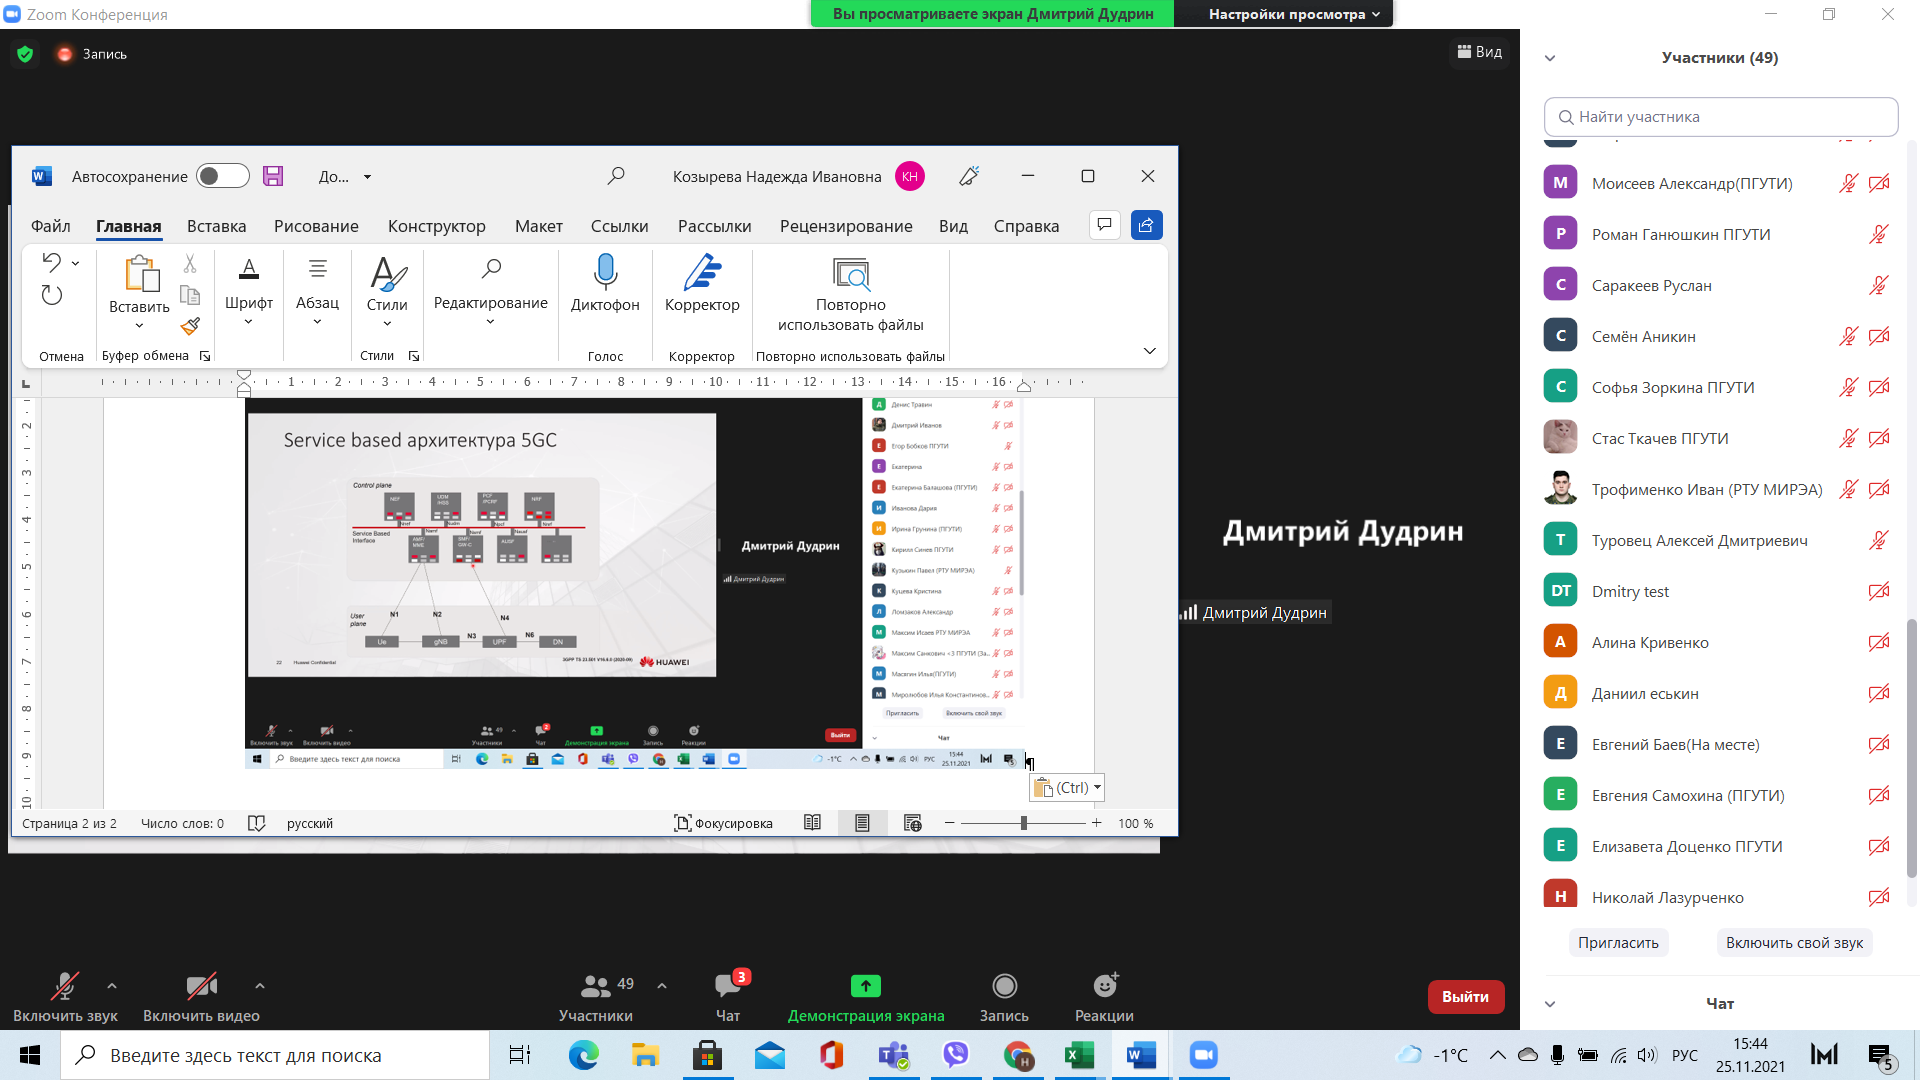Expand the Вставить paste options arrow

coord(139,325)
